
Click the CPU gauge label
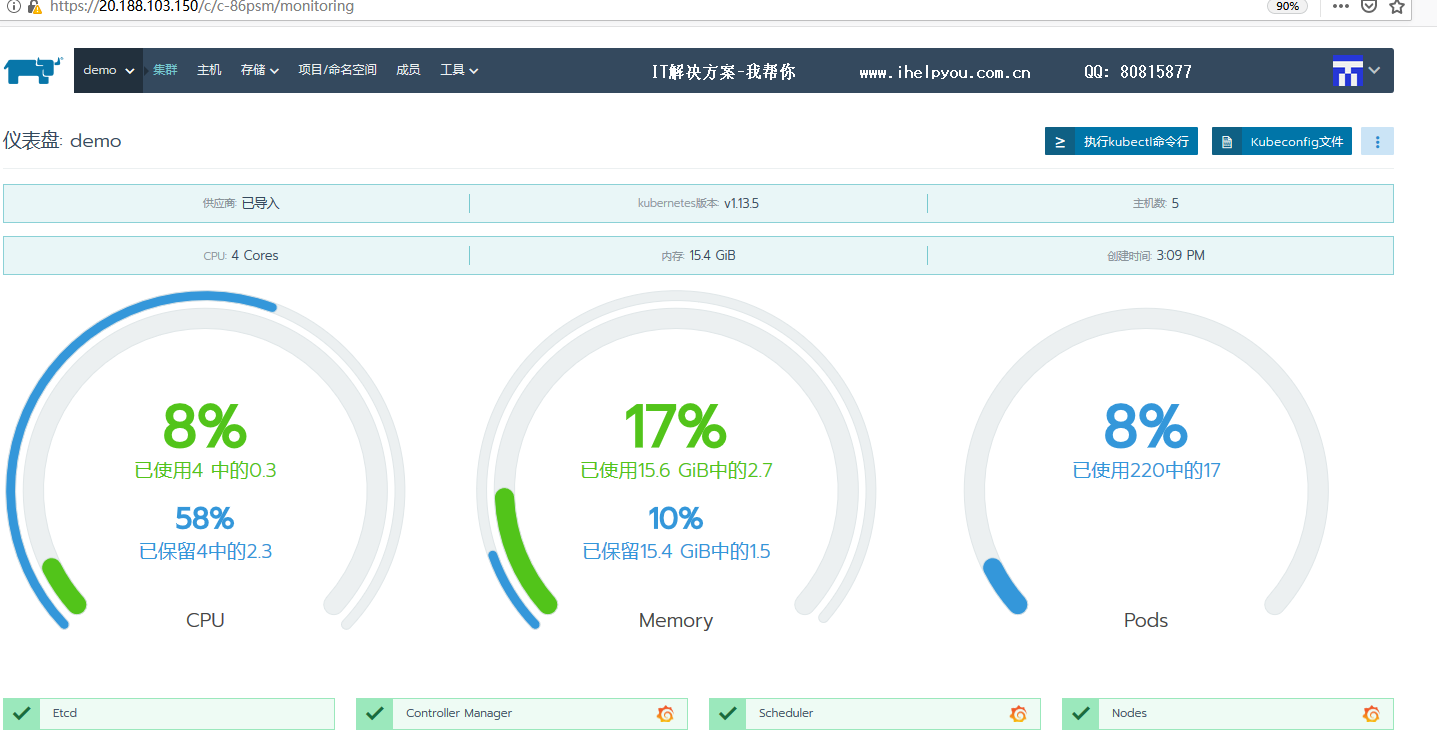click(x=205, y=620)
